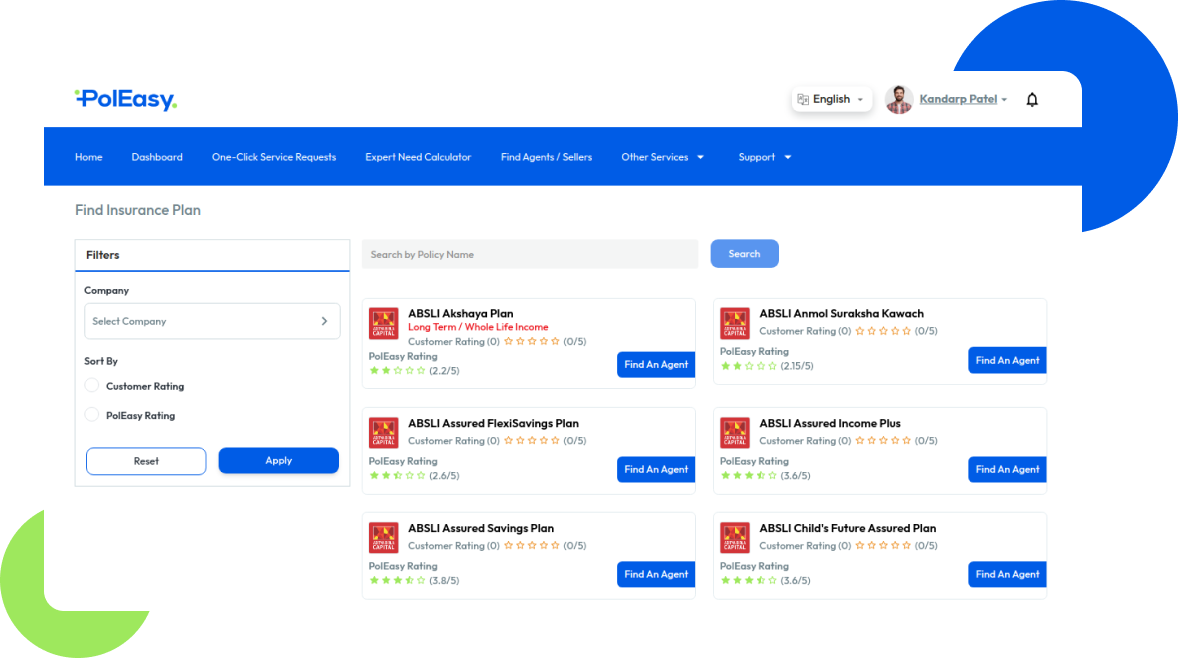Find An Agent for ABSLI Akshaya Plan
Viewport: 1178px width, 658px height.
(656, 364)
